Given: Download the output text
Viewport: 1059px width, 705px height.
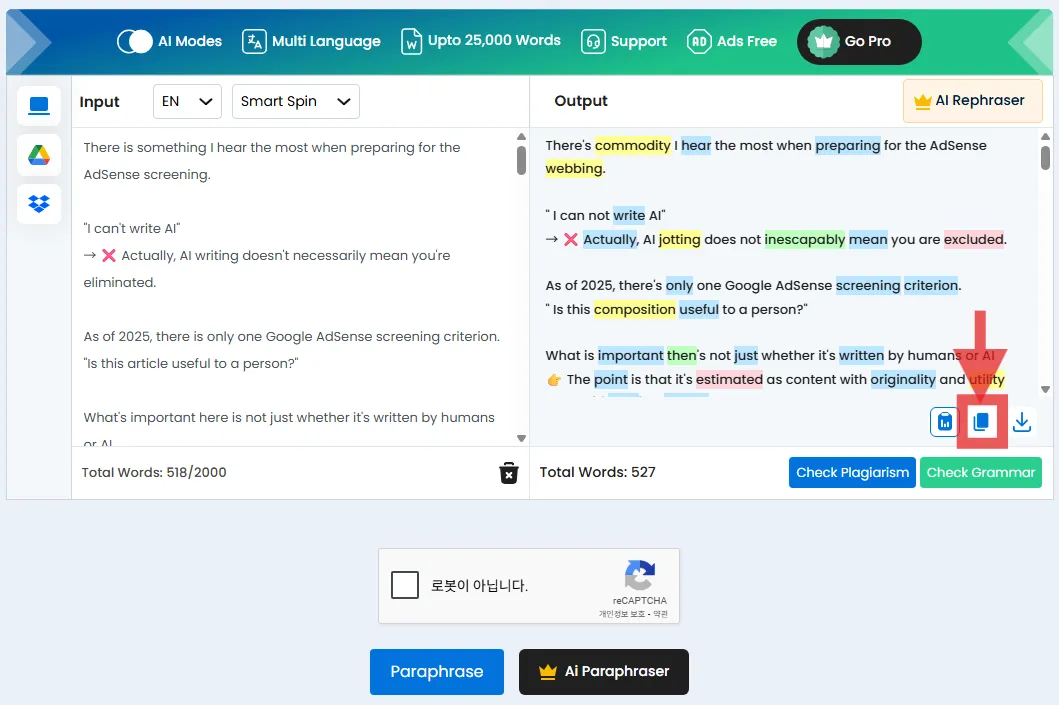Looking at the screenshot, I should pos(1022,422).
